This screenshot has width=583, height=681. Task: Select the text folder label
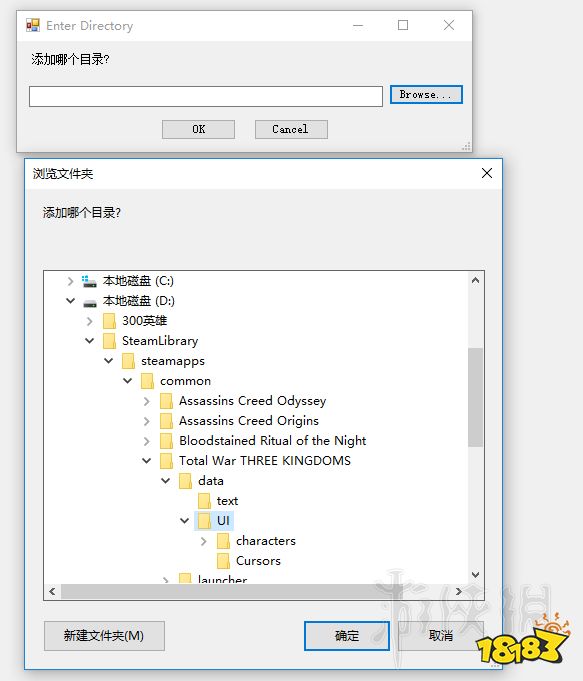pos(227,501)
